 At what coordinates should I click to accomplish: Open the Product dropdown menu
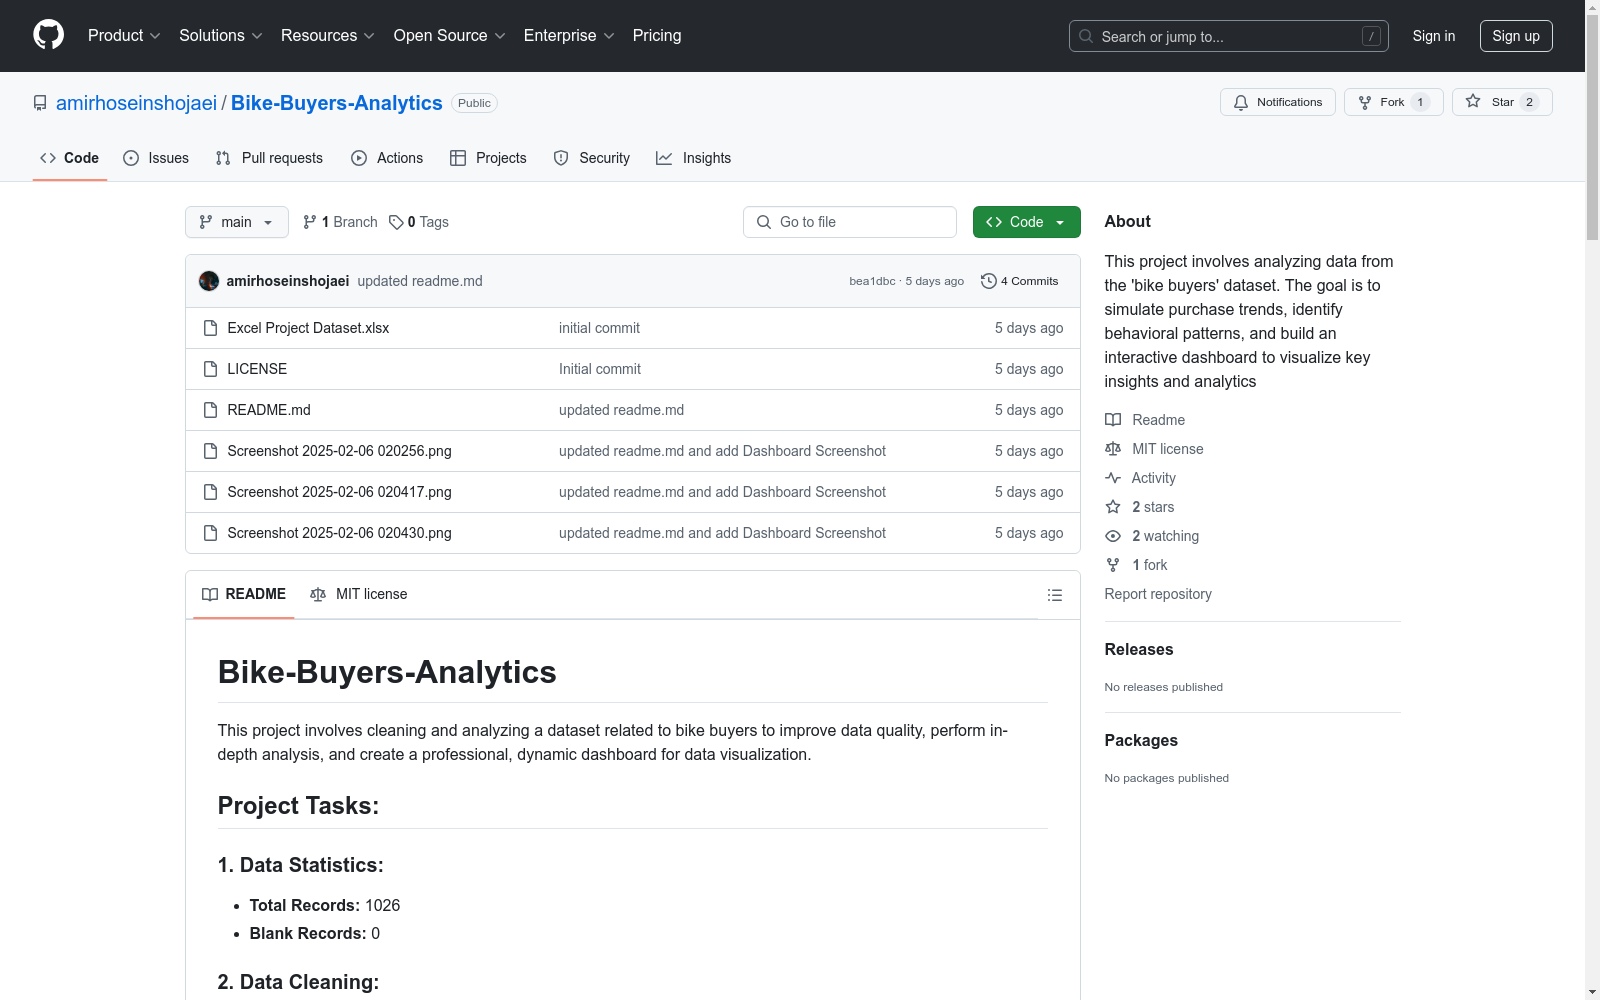pyautogui.click(x=124, y=36)
